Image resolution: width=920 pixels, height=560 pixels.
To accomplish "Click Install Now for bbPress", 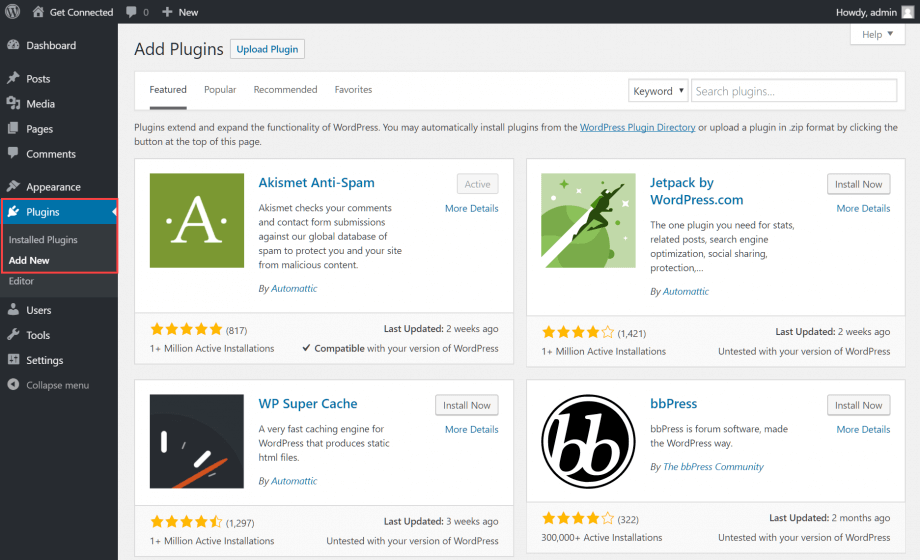I will (x=858, y=405).
